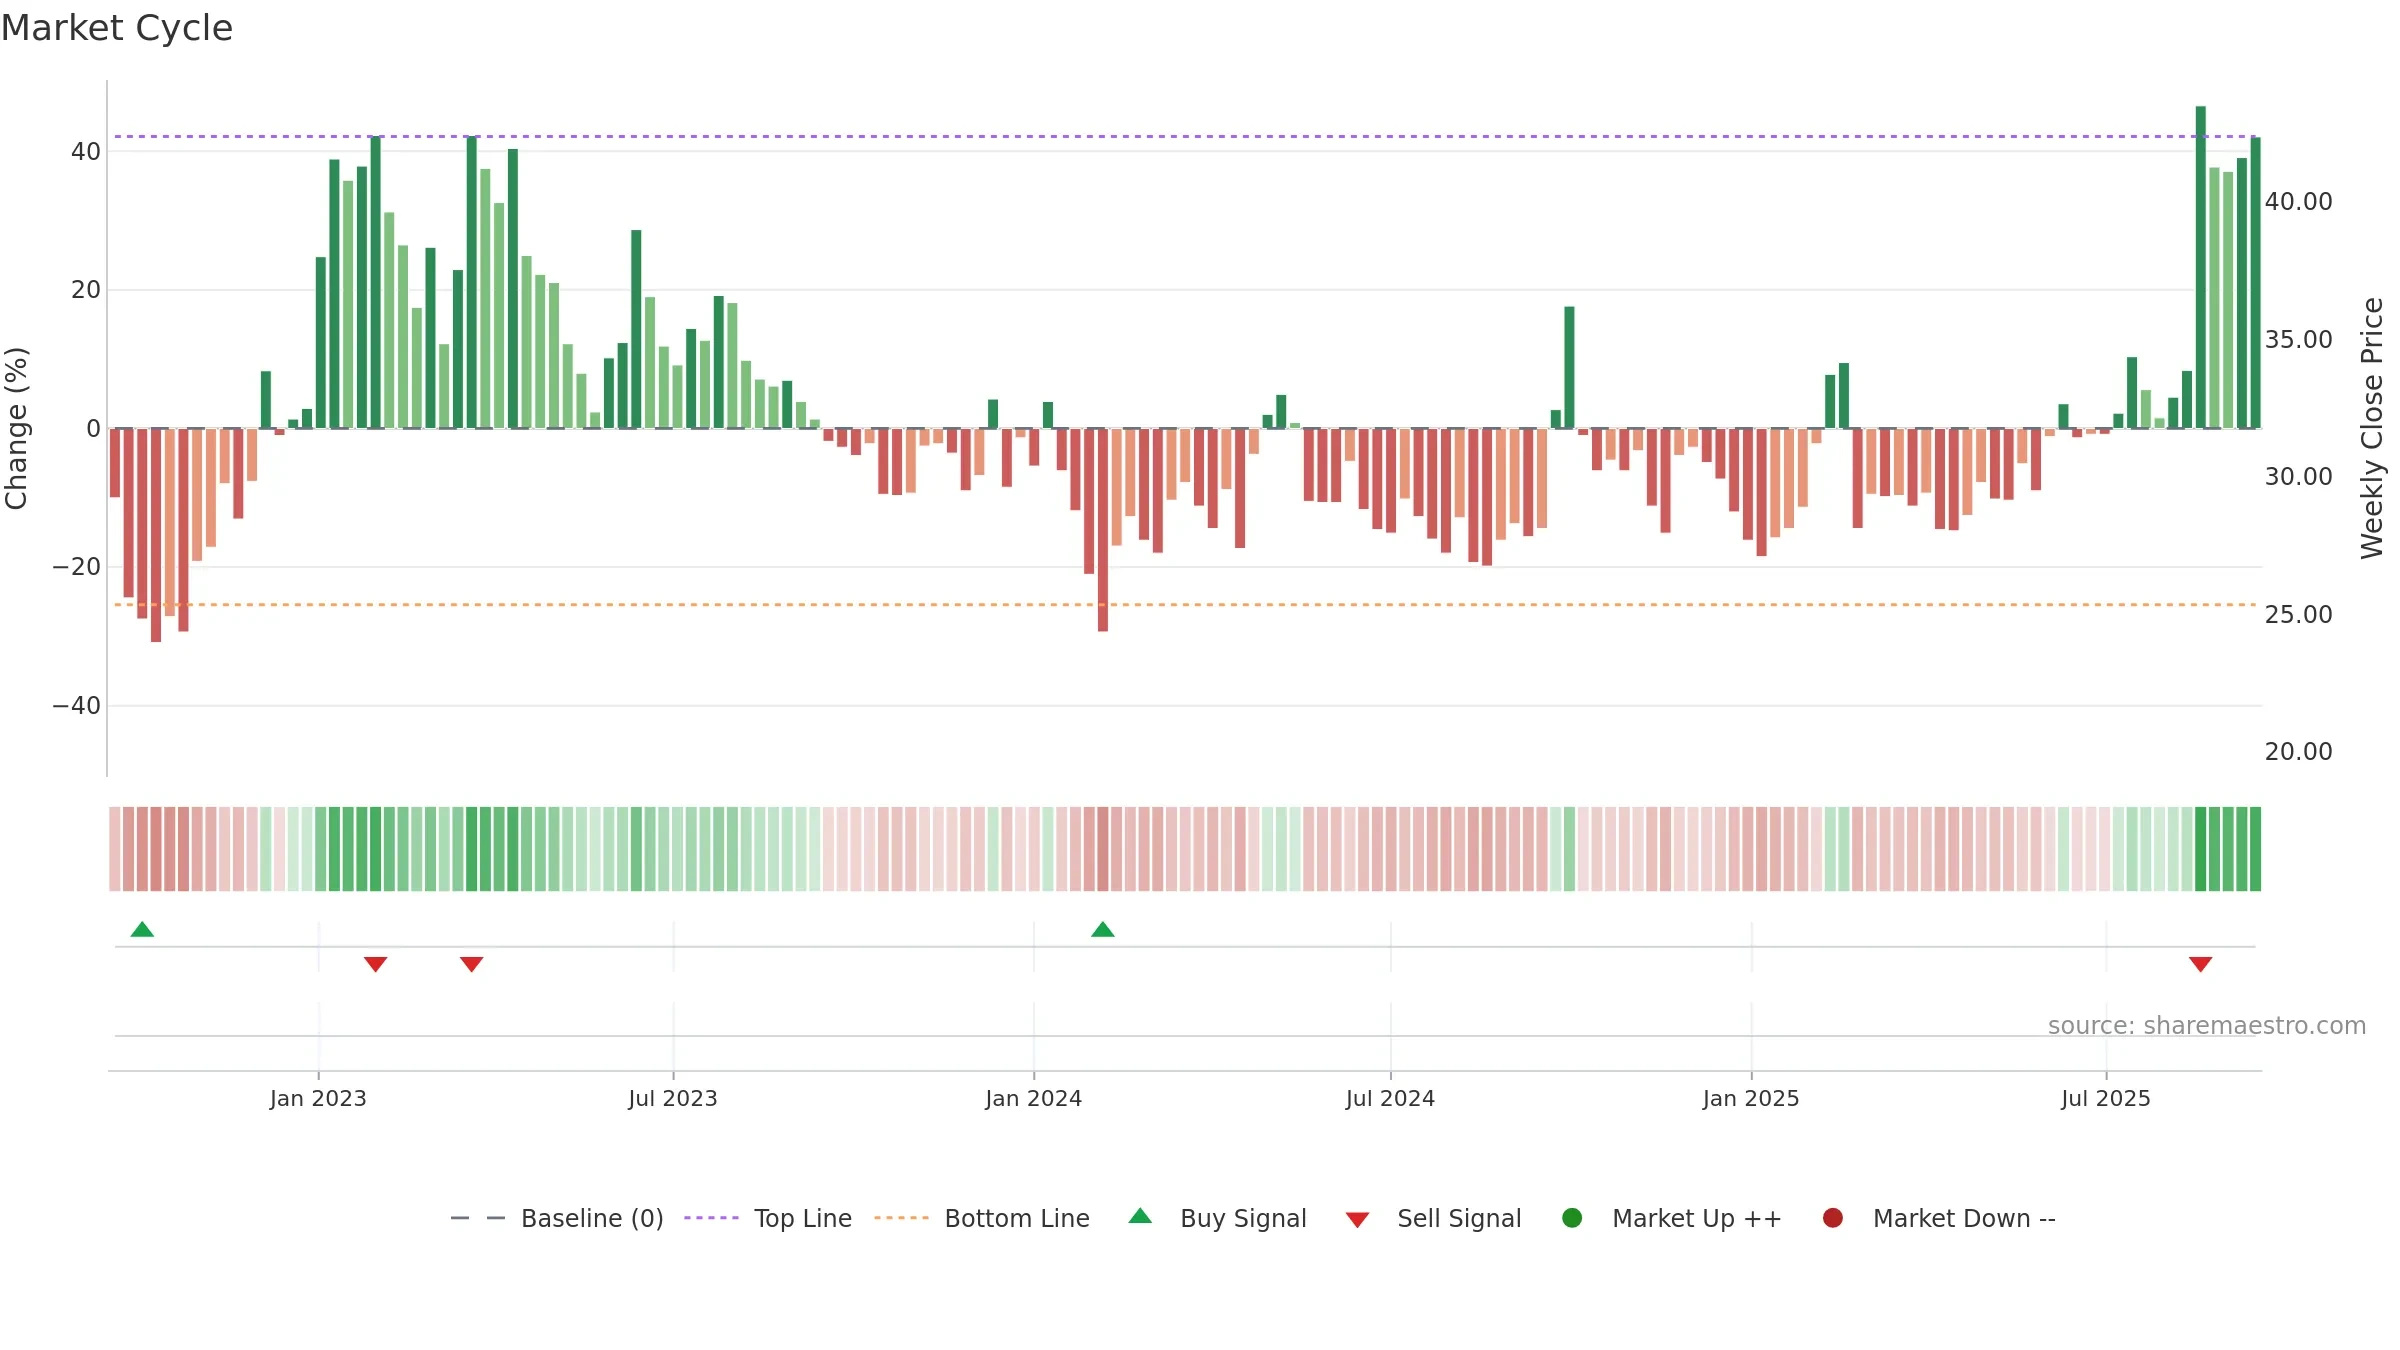Image resolution: width=2400 pixels, height=1350 pixels.
Task: Click the Change (%) axis title
Action: [x=16, y=428]
